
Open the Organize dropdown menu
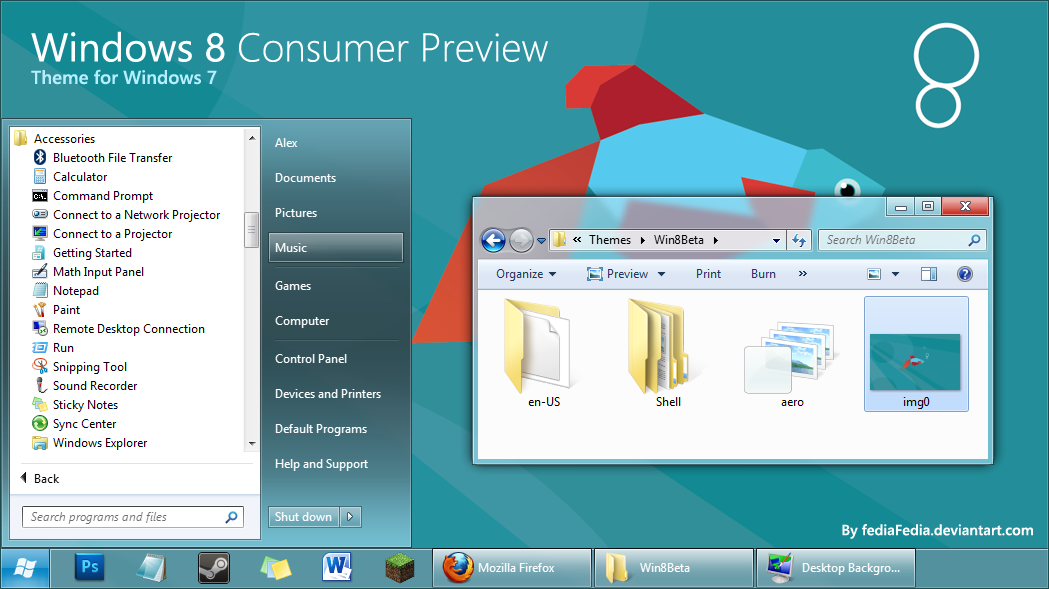click(526, 274)
